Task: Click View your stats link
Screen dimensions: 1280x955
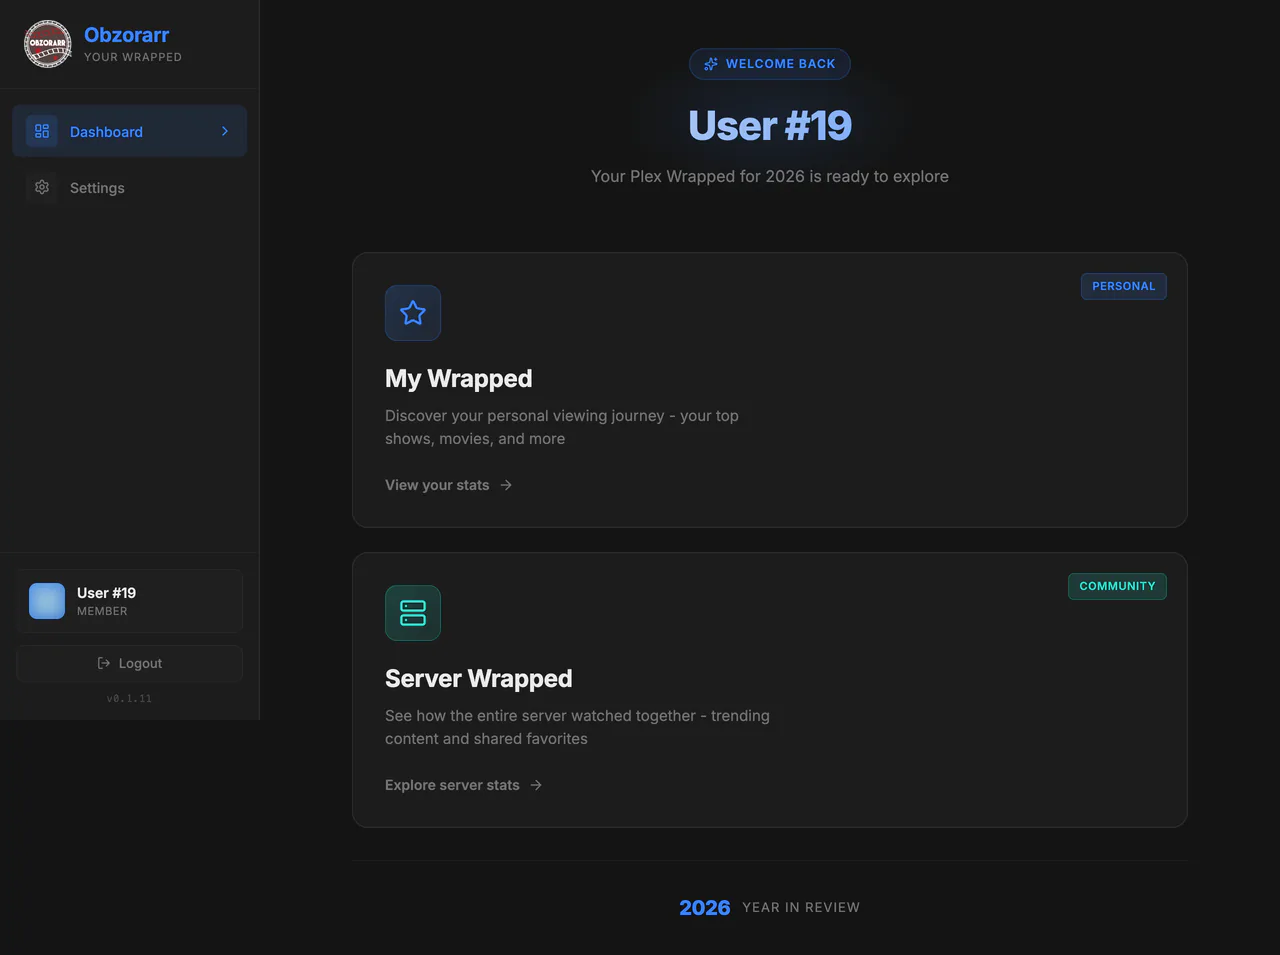Action: (449, 485)
